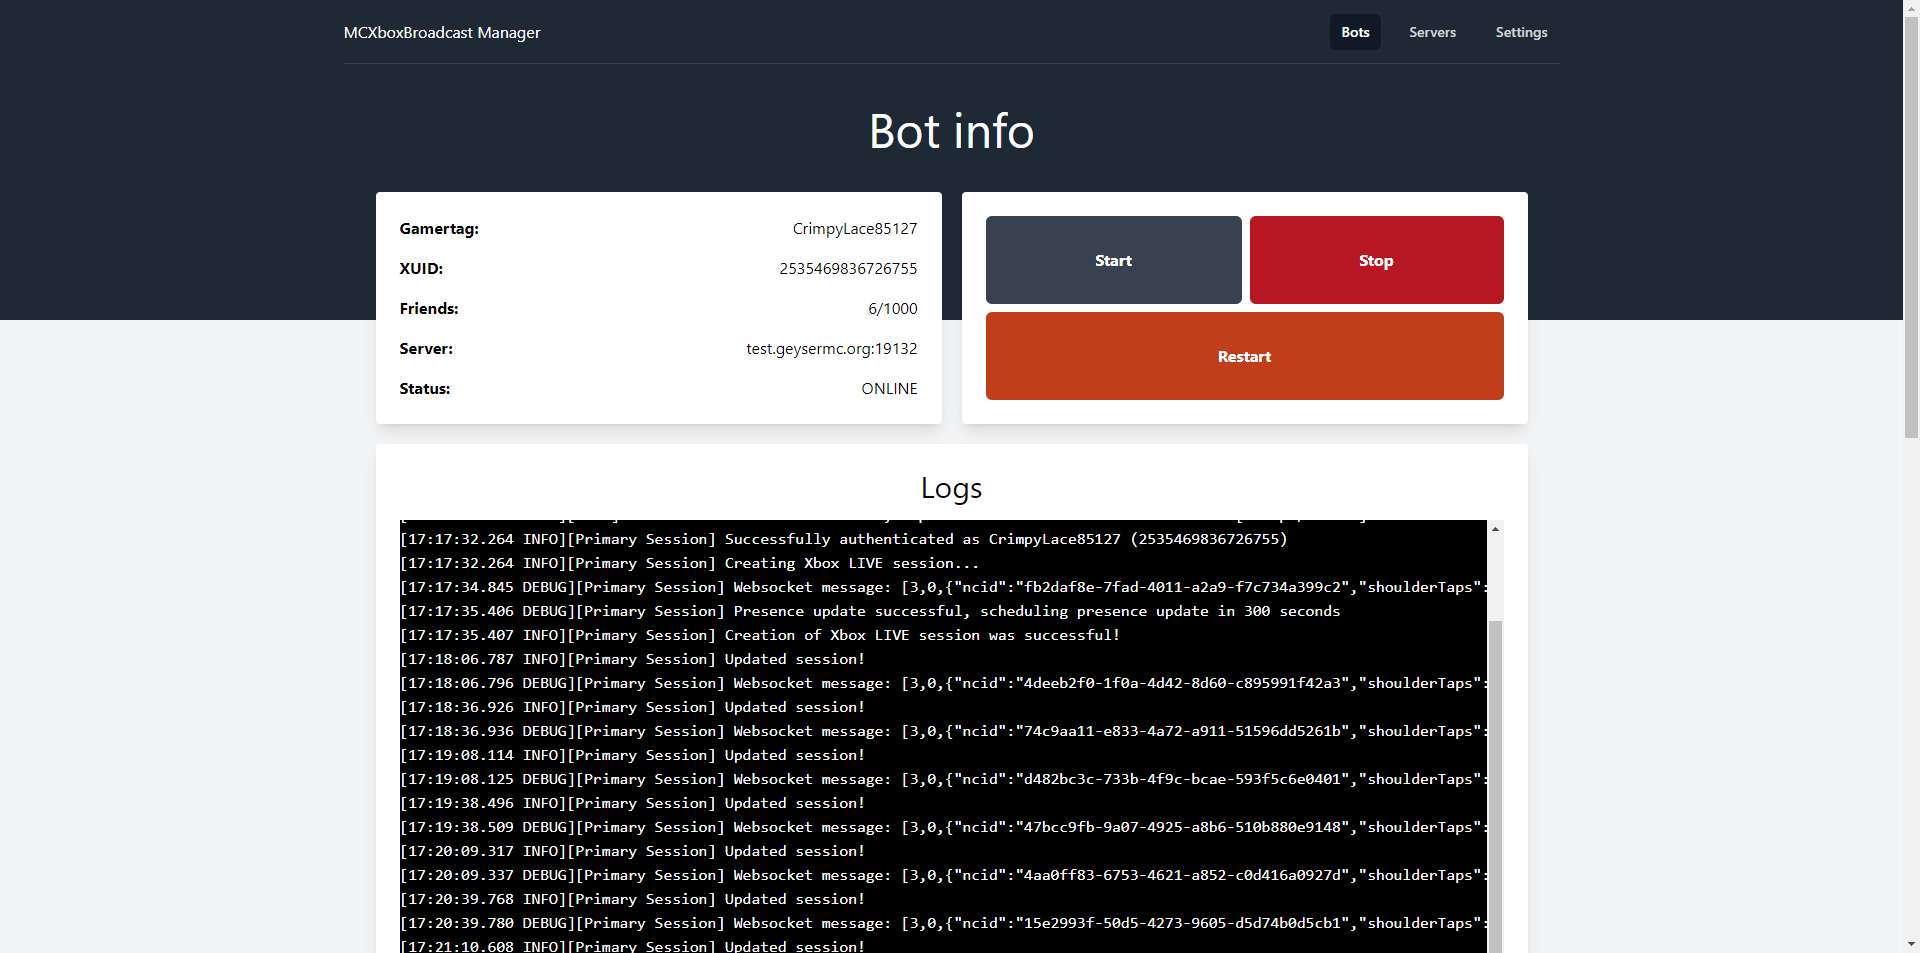Screen dimensions: 1920x953
Task: Click the 'Creating Xbox LIVE session...' log line
Action: click(x=690, y=563)
